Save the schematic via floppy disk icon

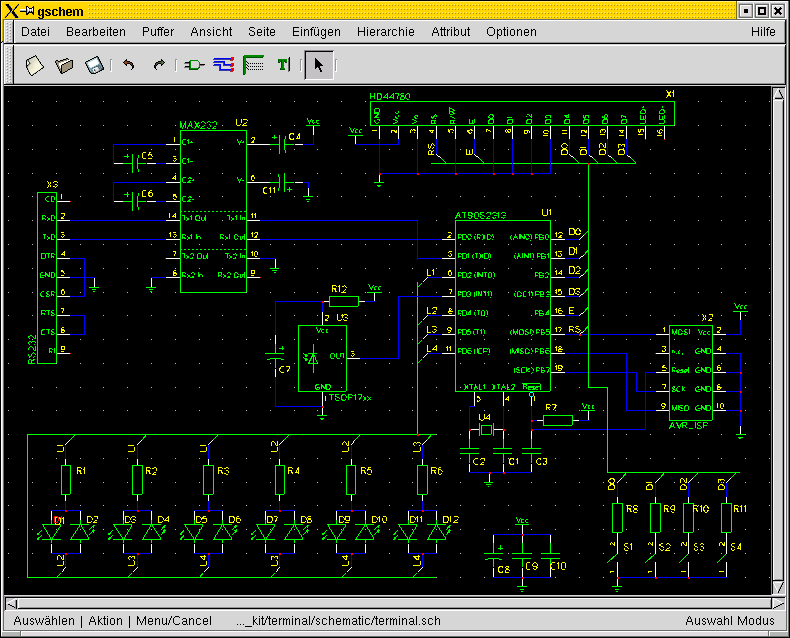(95, 65)
